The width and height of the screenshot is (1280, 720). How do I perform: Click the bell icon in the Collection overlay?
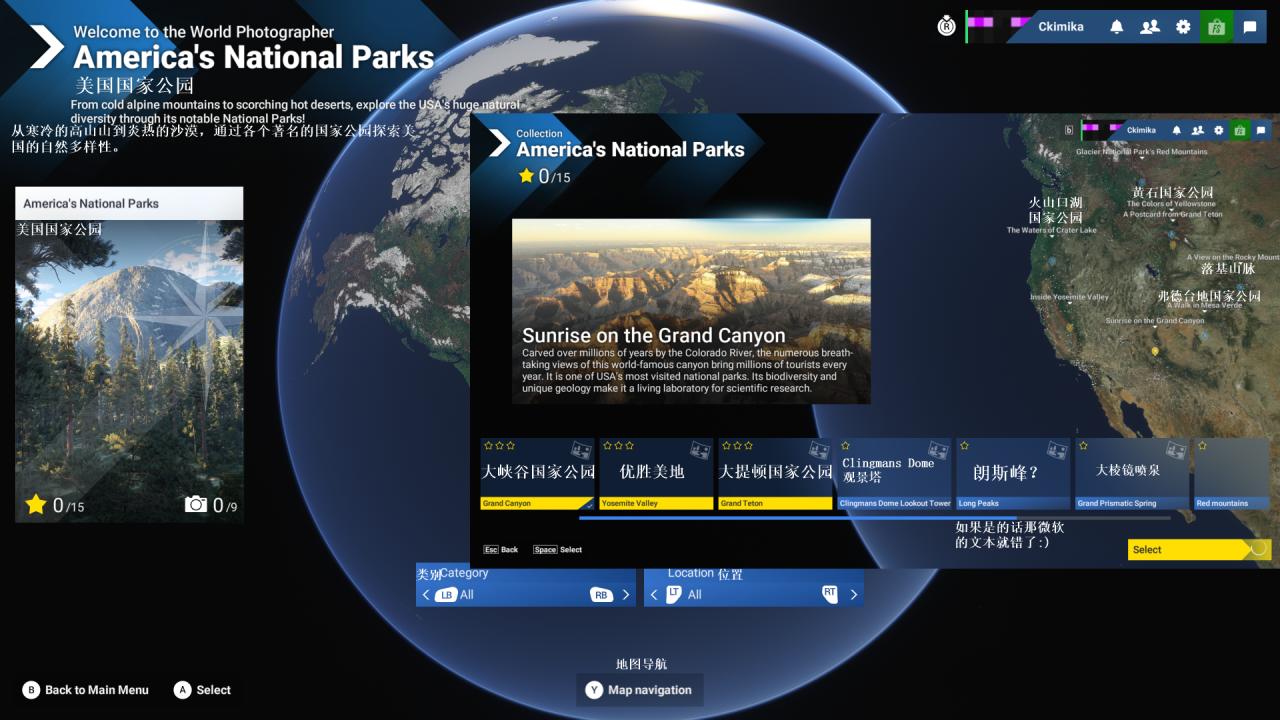(x=1177, y=130)
